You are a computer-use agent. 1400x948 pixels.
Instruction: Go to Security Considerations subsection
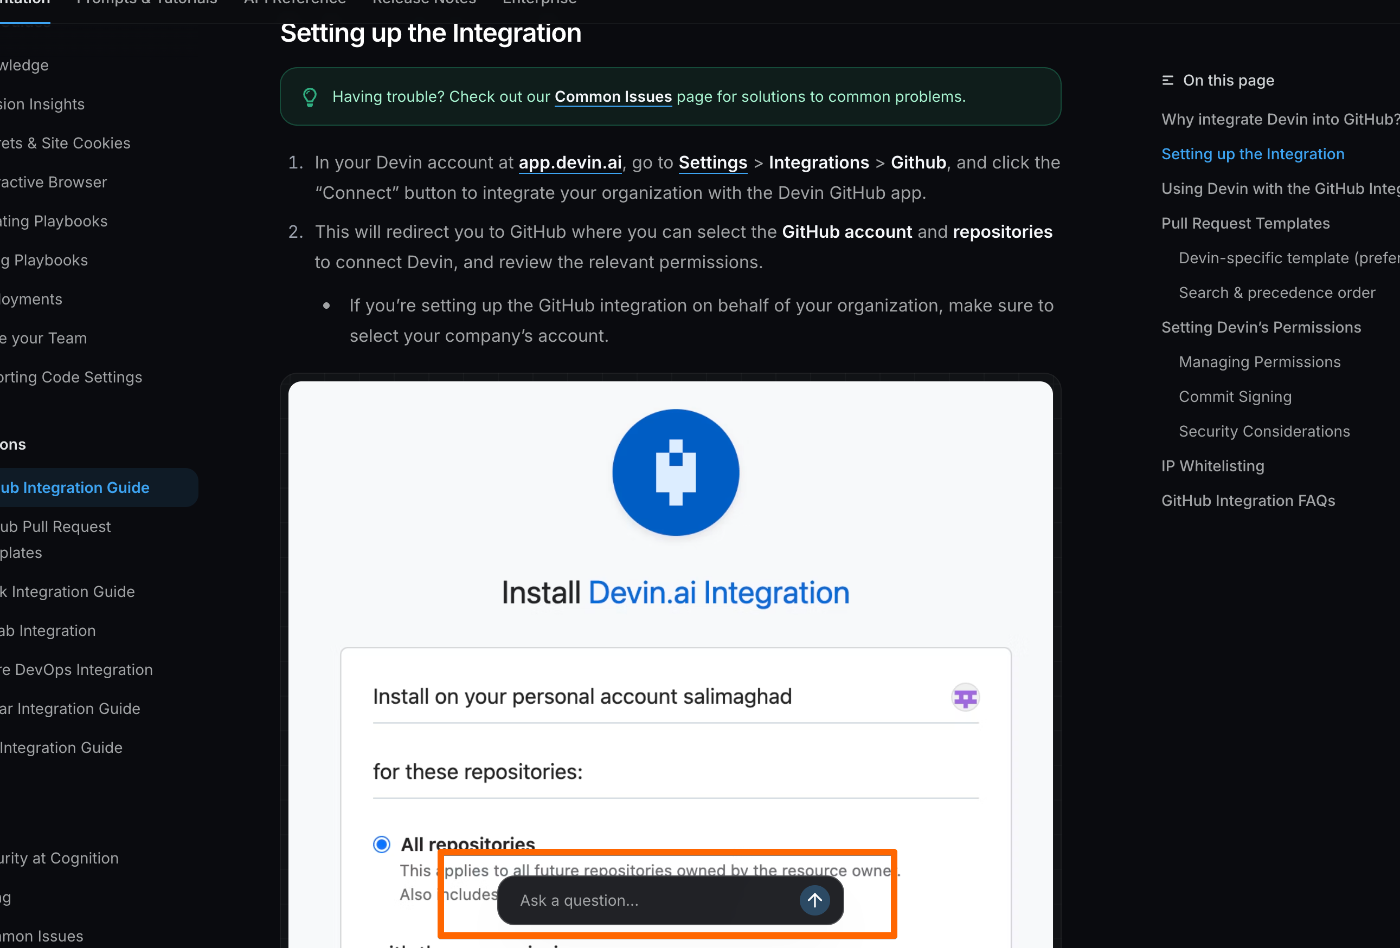click(x=1264, y=431)
